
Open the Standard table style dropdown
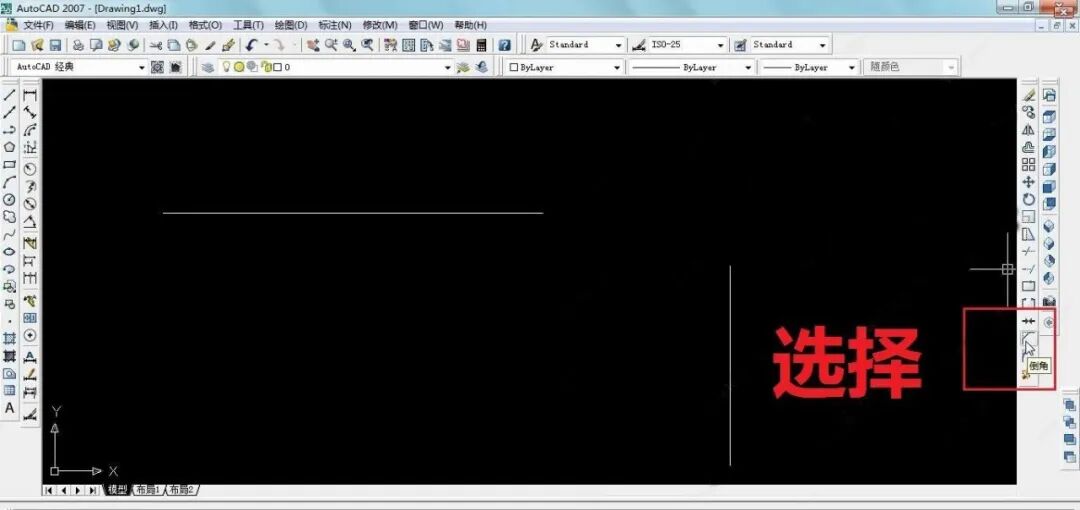point(822,45)
